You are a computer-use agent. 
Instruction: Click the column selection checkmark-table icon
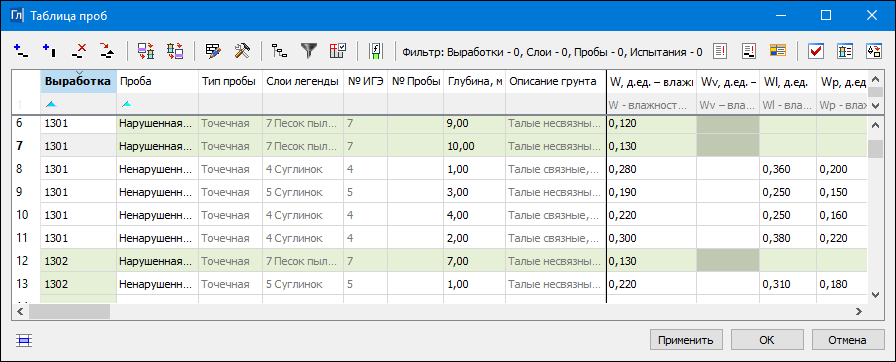point(338,51)
